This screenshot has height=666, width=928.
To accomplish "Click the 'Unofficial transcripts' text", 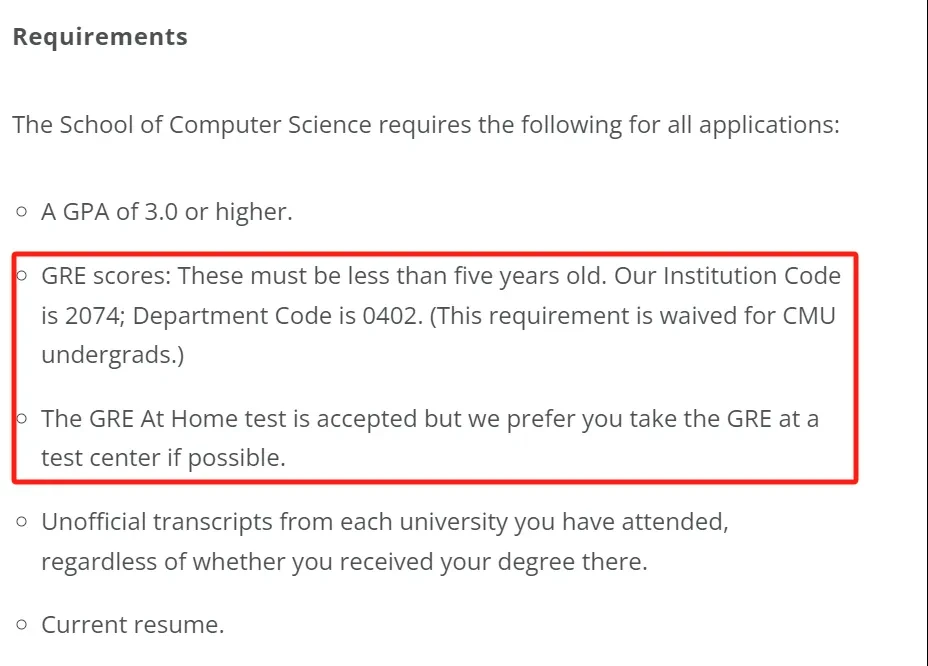I will coord(157,522).
